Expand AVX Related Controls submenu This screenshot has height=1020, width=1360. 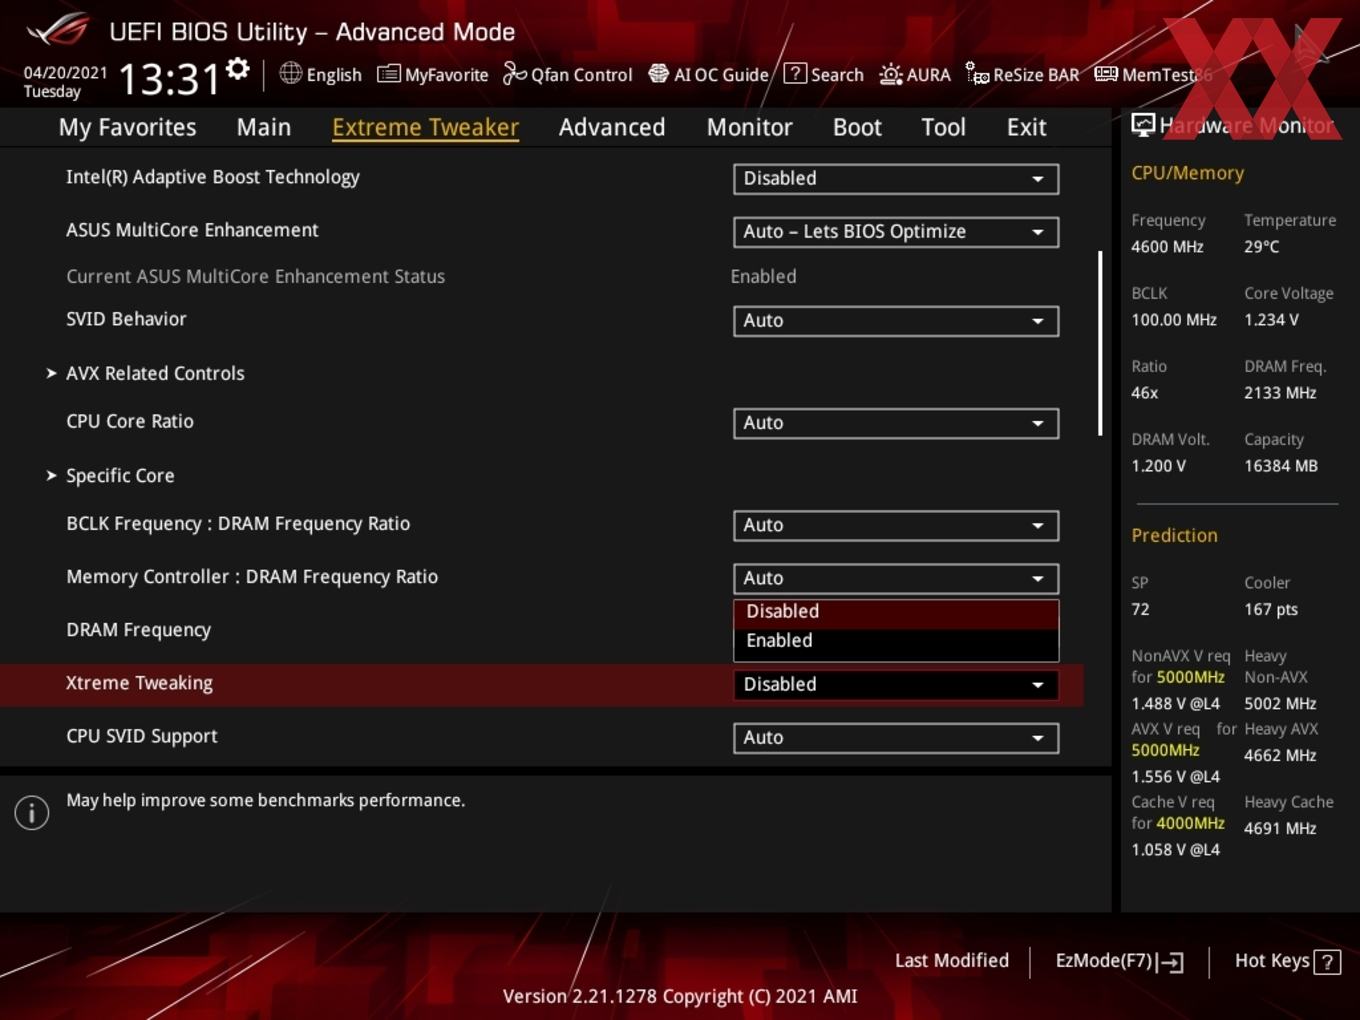click(155, 373)
